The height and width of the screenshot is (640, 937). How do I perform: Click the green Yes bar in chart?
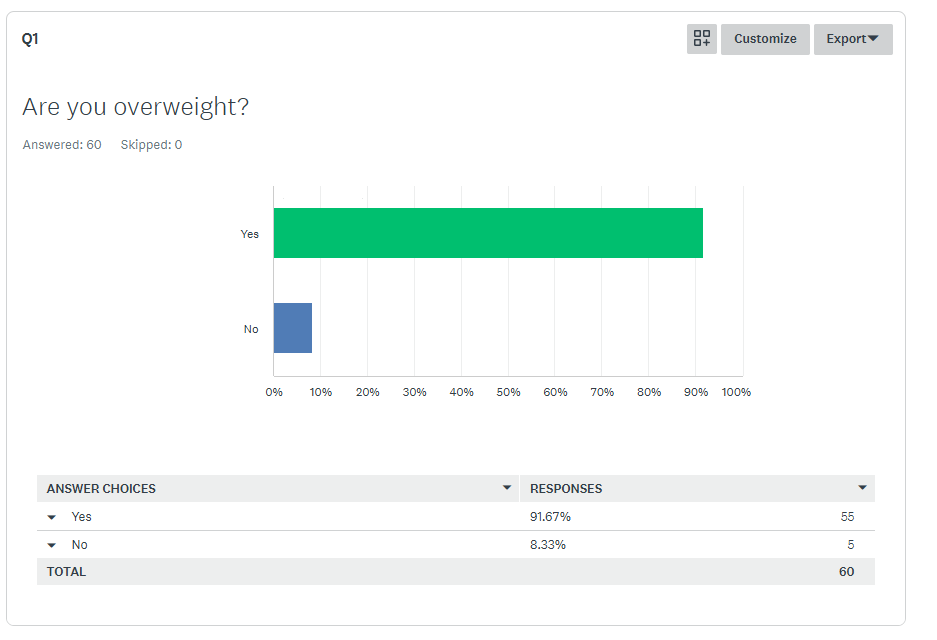[488, 233]
